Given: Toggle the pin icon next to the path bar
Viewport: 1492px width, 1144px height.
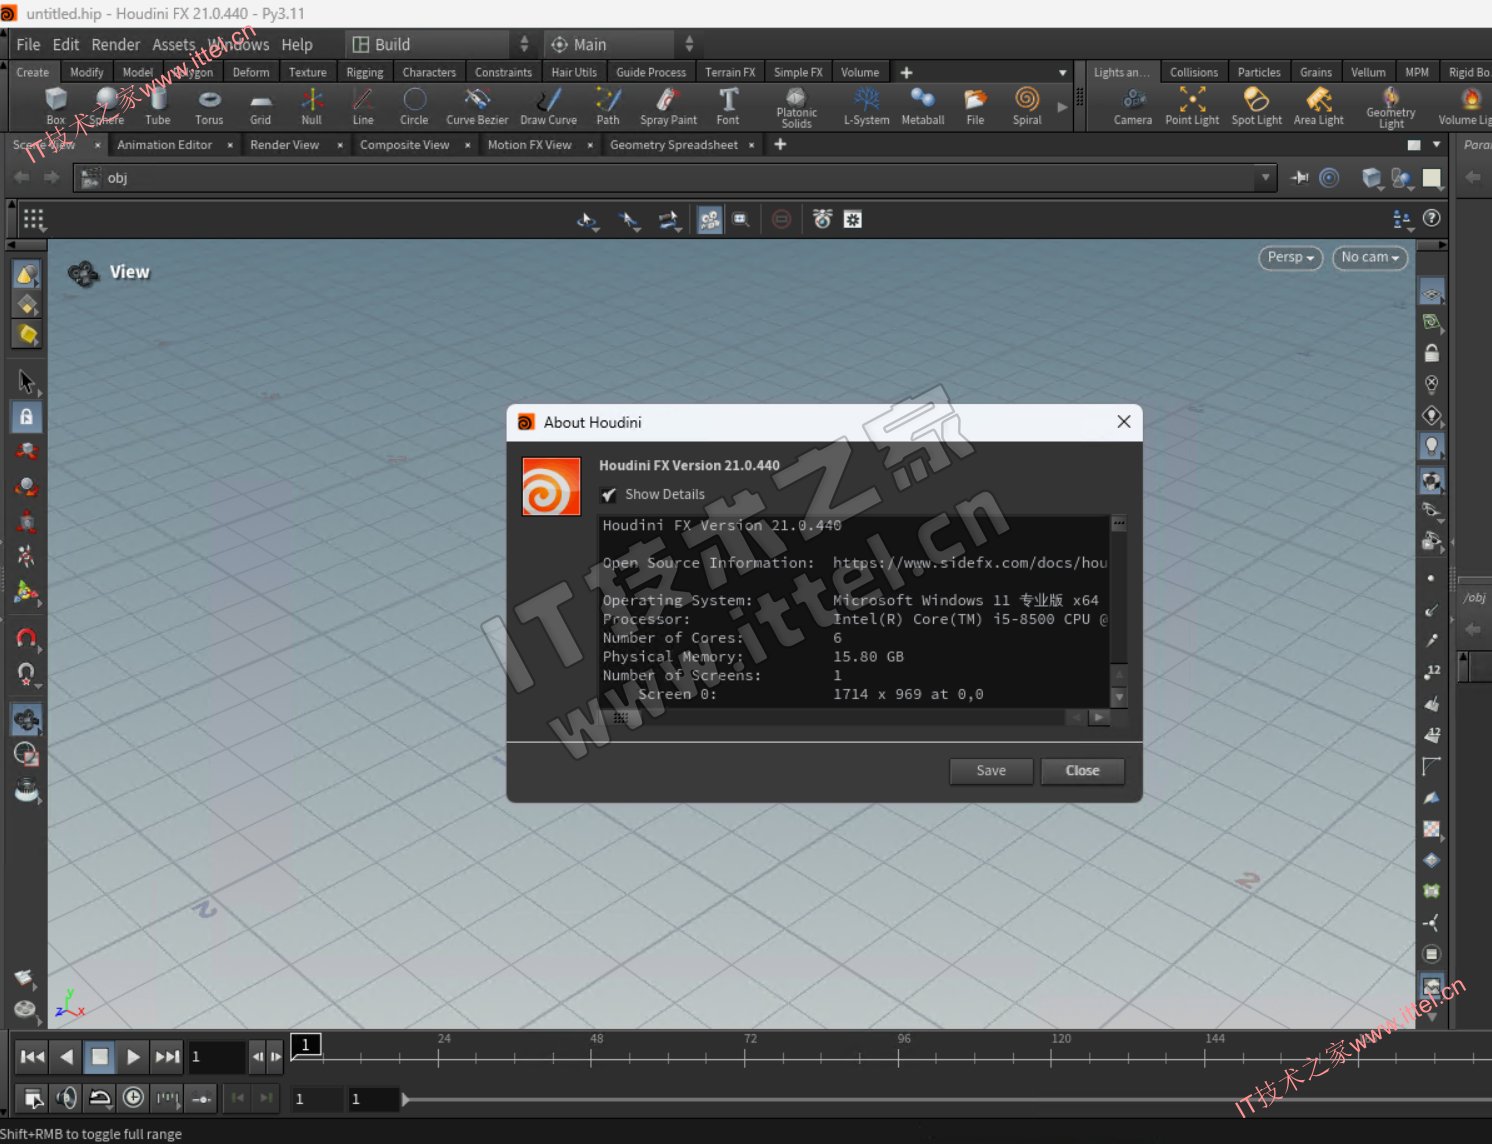Looking at the screenshot, I should point(1300,178).
